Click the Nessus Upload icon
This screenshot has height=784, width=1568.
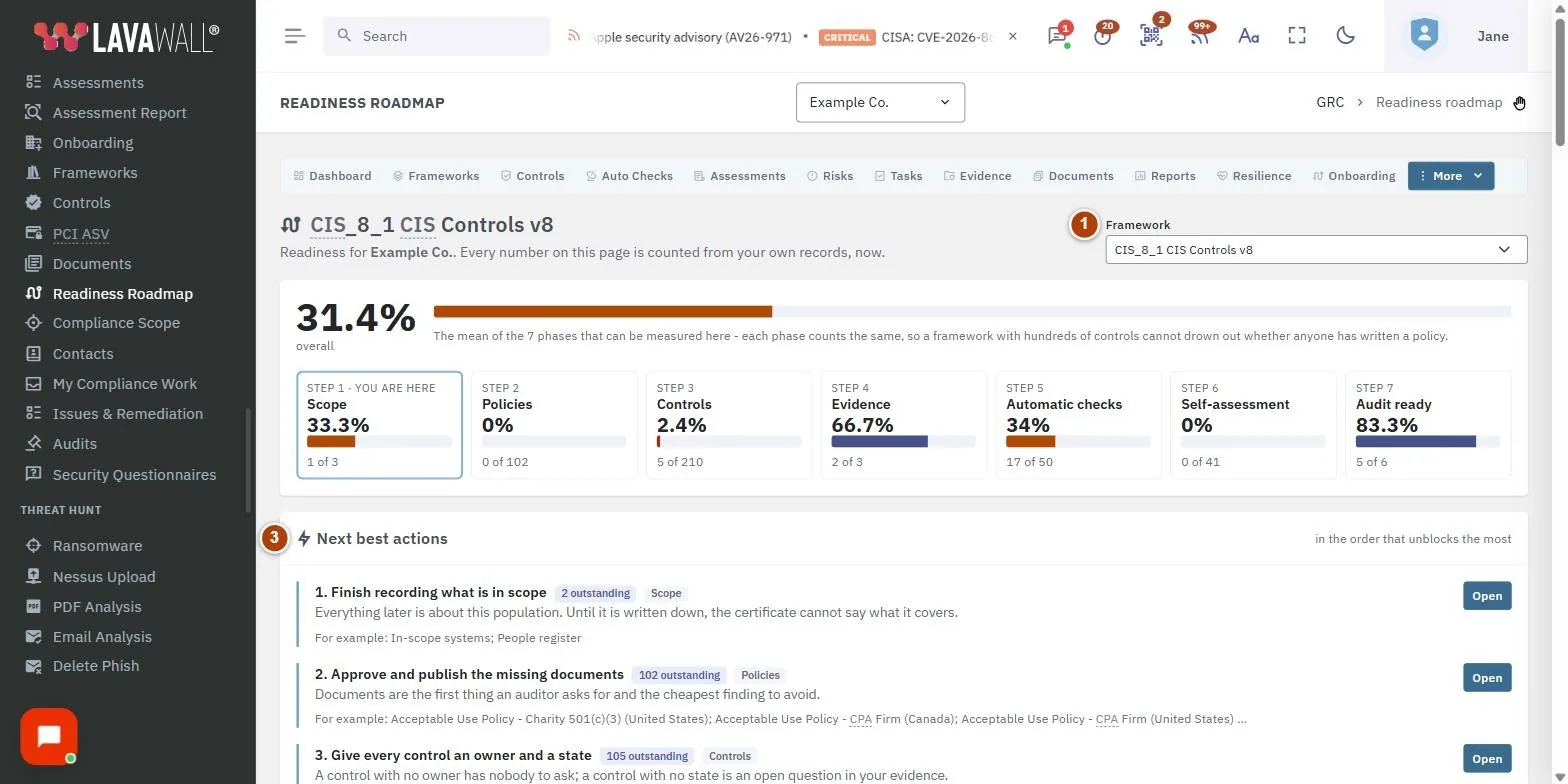click(34, 576)
